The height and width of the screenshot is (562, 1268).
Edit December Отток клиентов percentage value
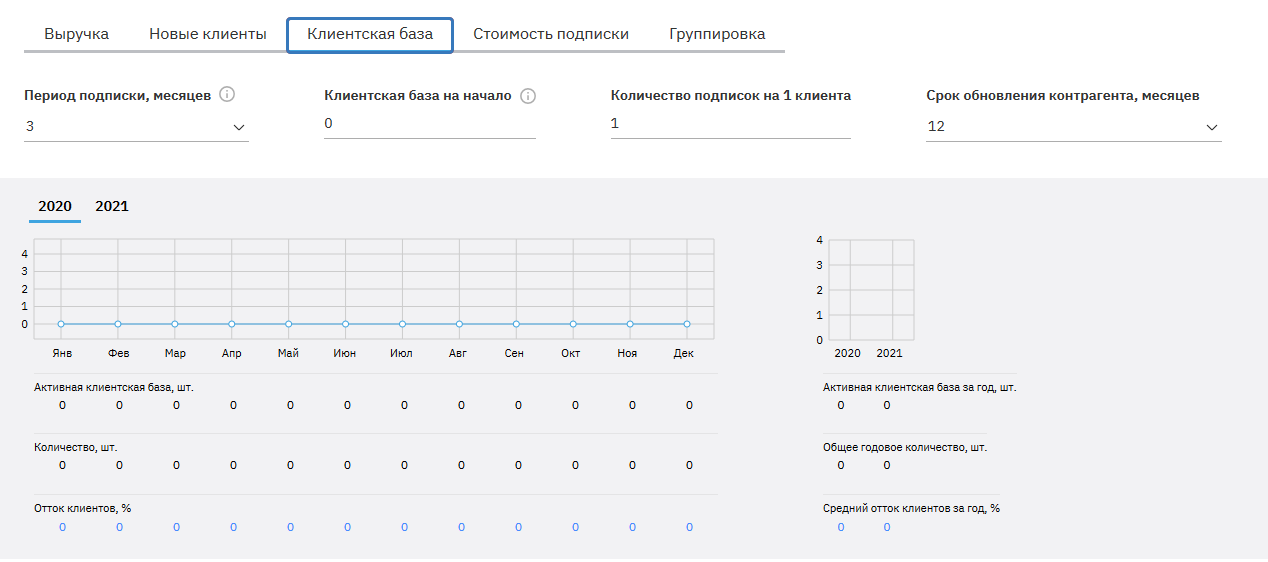point(689,527)
